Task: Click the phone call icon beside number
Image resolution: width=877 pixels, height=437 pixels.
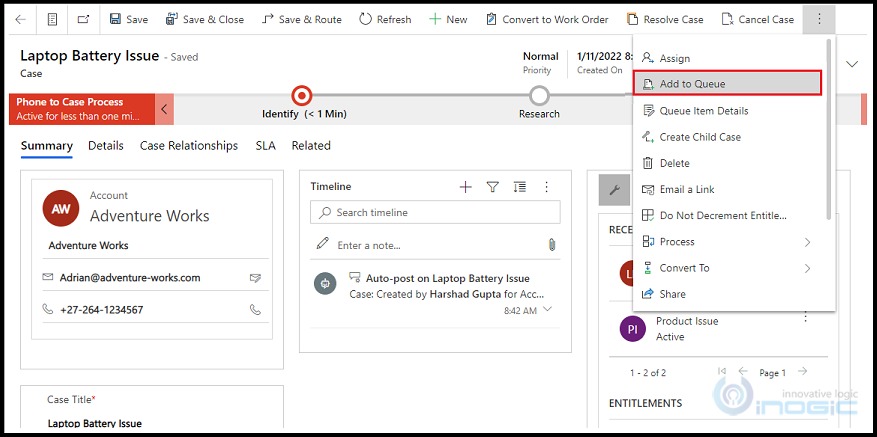Action: [x=256, y=310]
